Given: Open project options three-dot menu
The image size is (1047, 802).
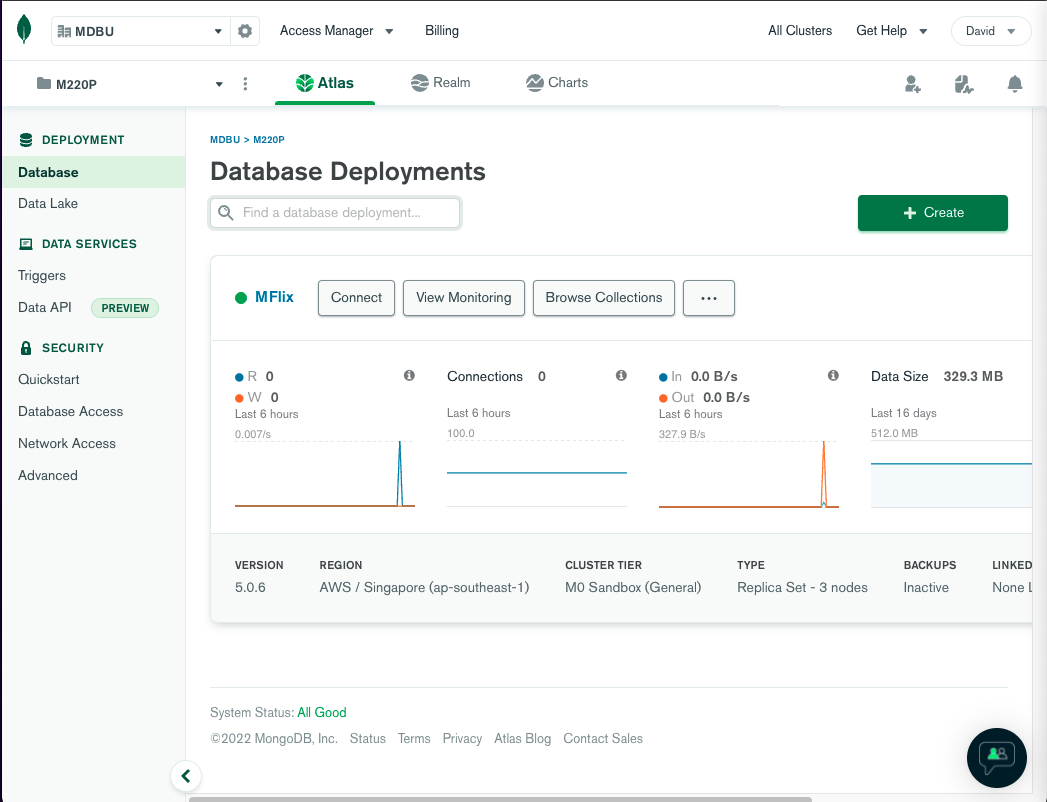Looking at the screenshot, I should pos(246,84).
